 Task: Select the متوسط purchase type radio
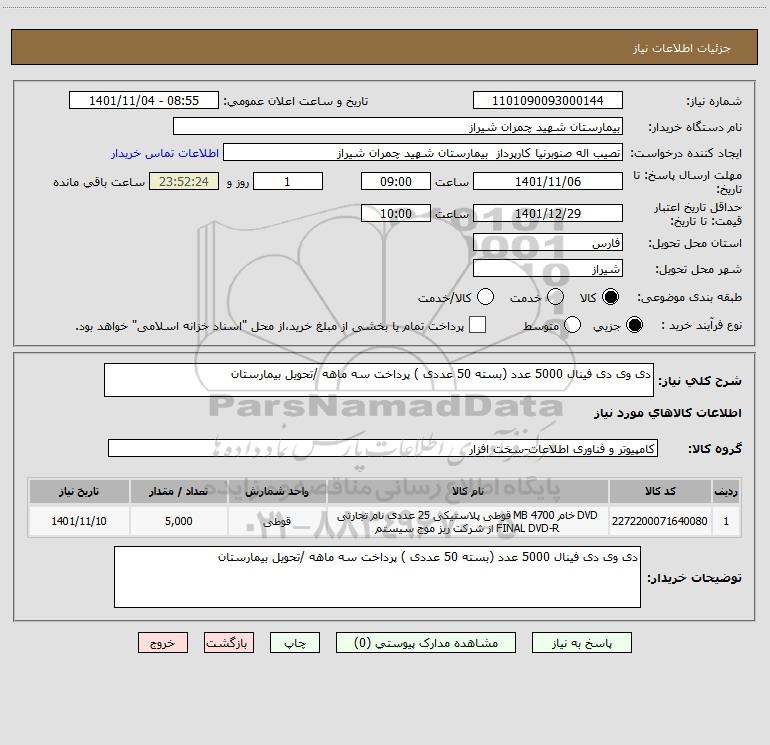[572, 325]
